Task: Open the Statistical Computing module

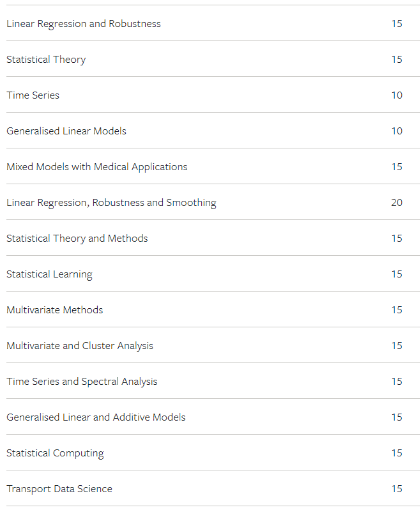Action: 55,453
